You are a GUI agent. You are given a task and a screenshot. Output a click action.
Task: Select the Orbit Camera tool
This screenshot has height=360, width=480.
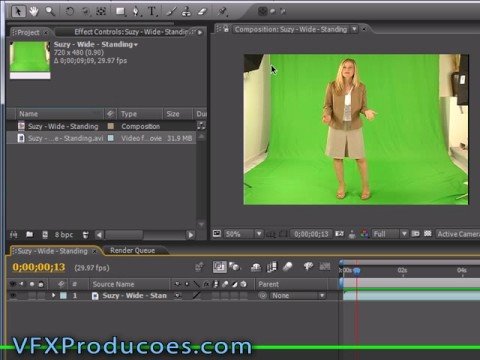85,12
